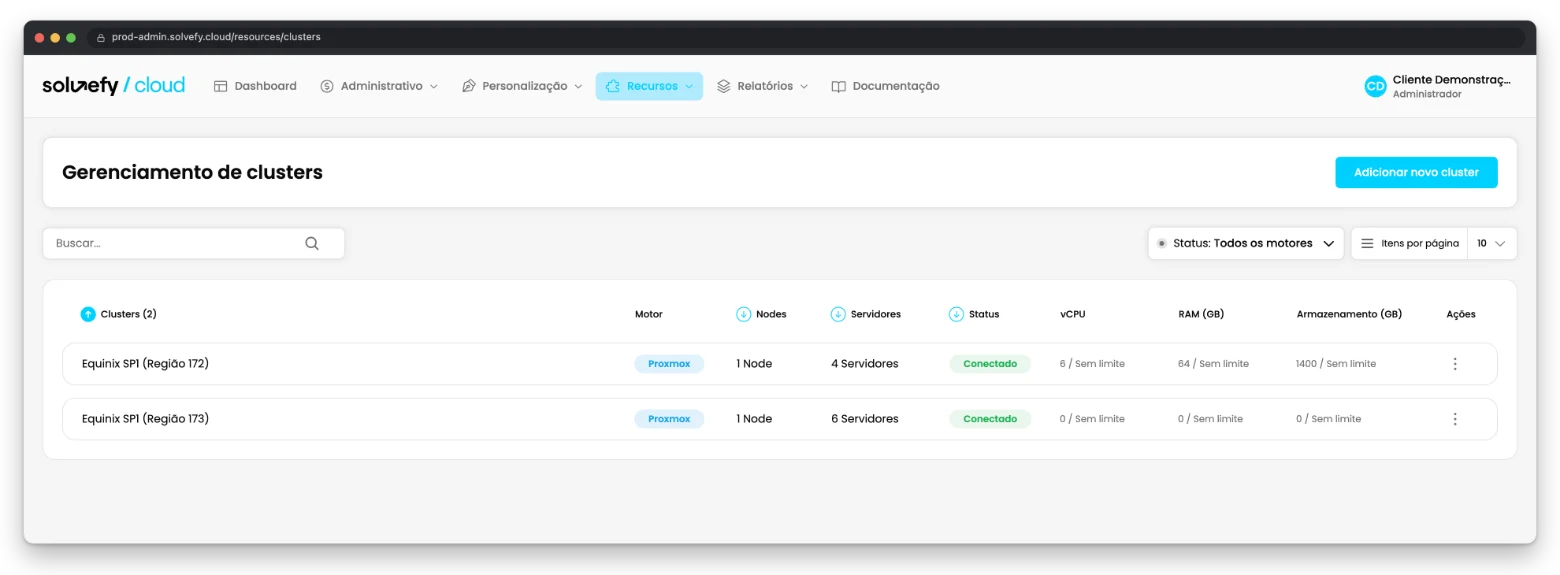Click the lock icon in address bar
Image resolution: width=1560 pixels, height=575 pixels.
click(x=101, y=37)
